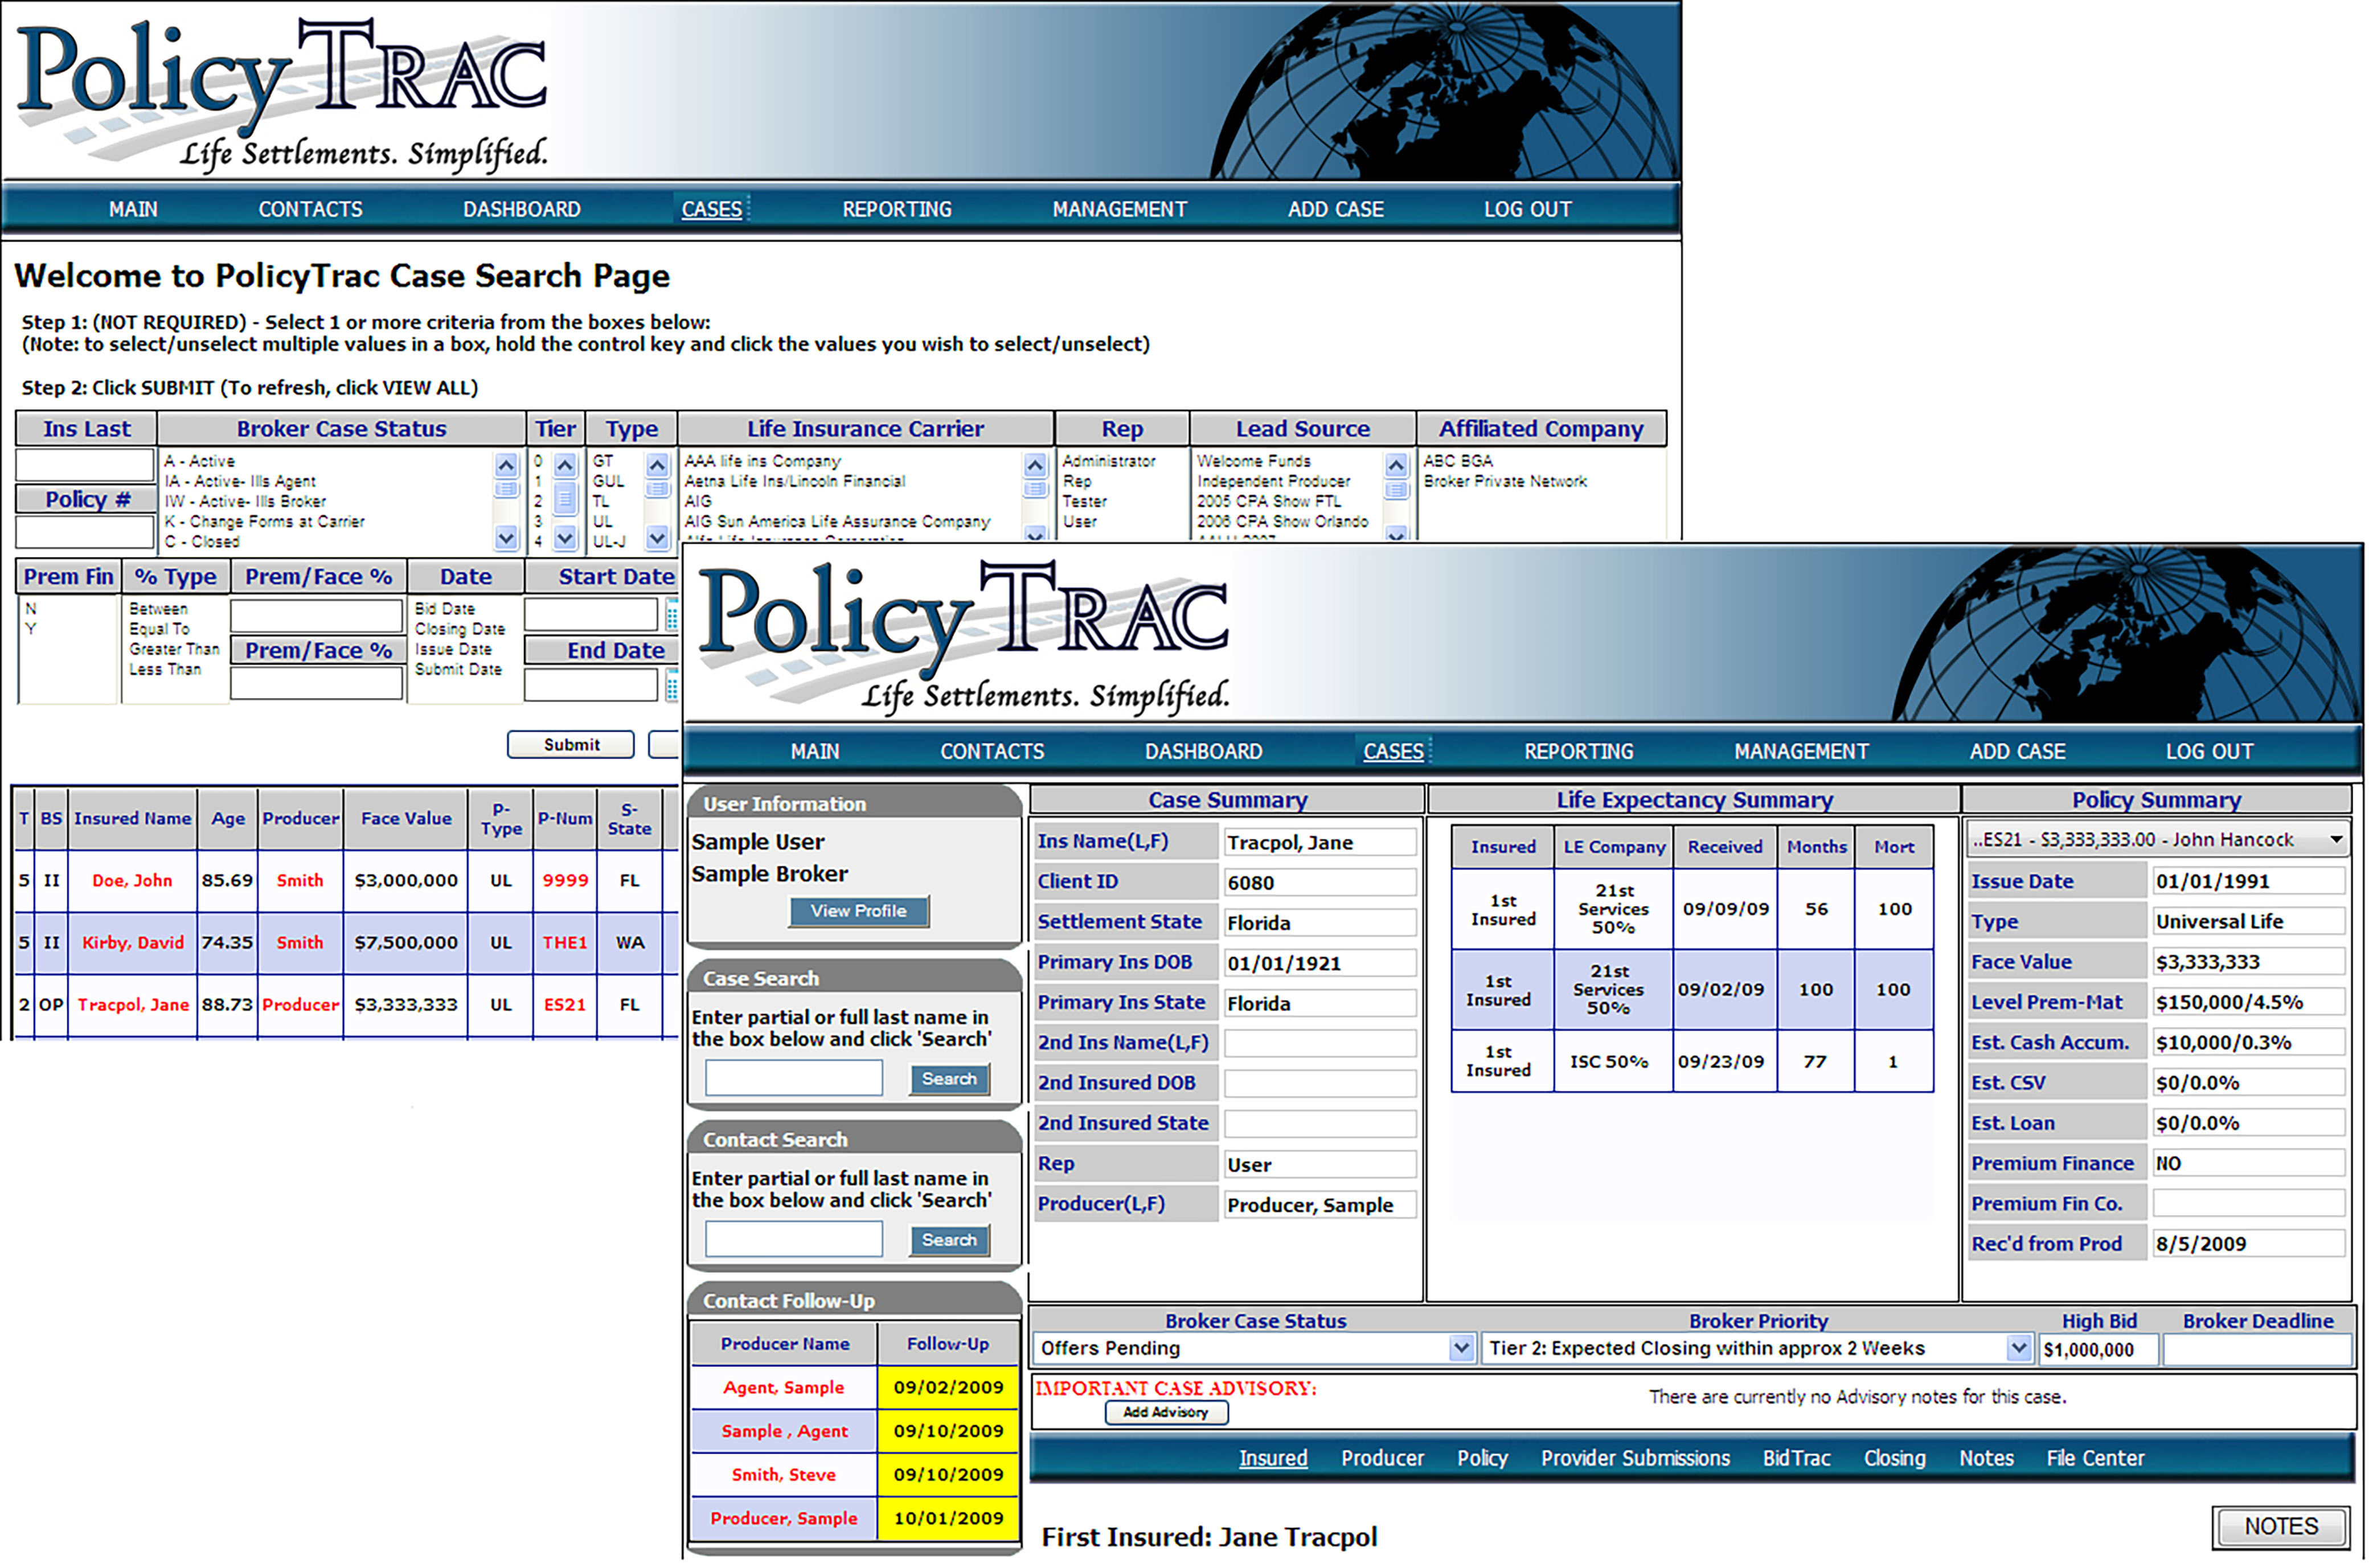Select 'Administrator' in Rep list
This screenshot has width=2373, height=1568.
pos(1108,461)
